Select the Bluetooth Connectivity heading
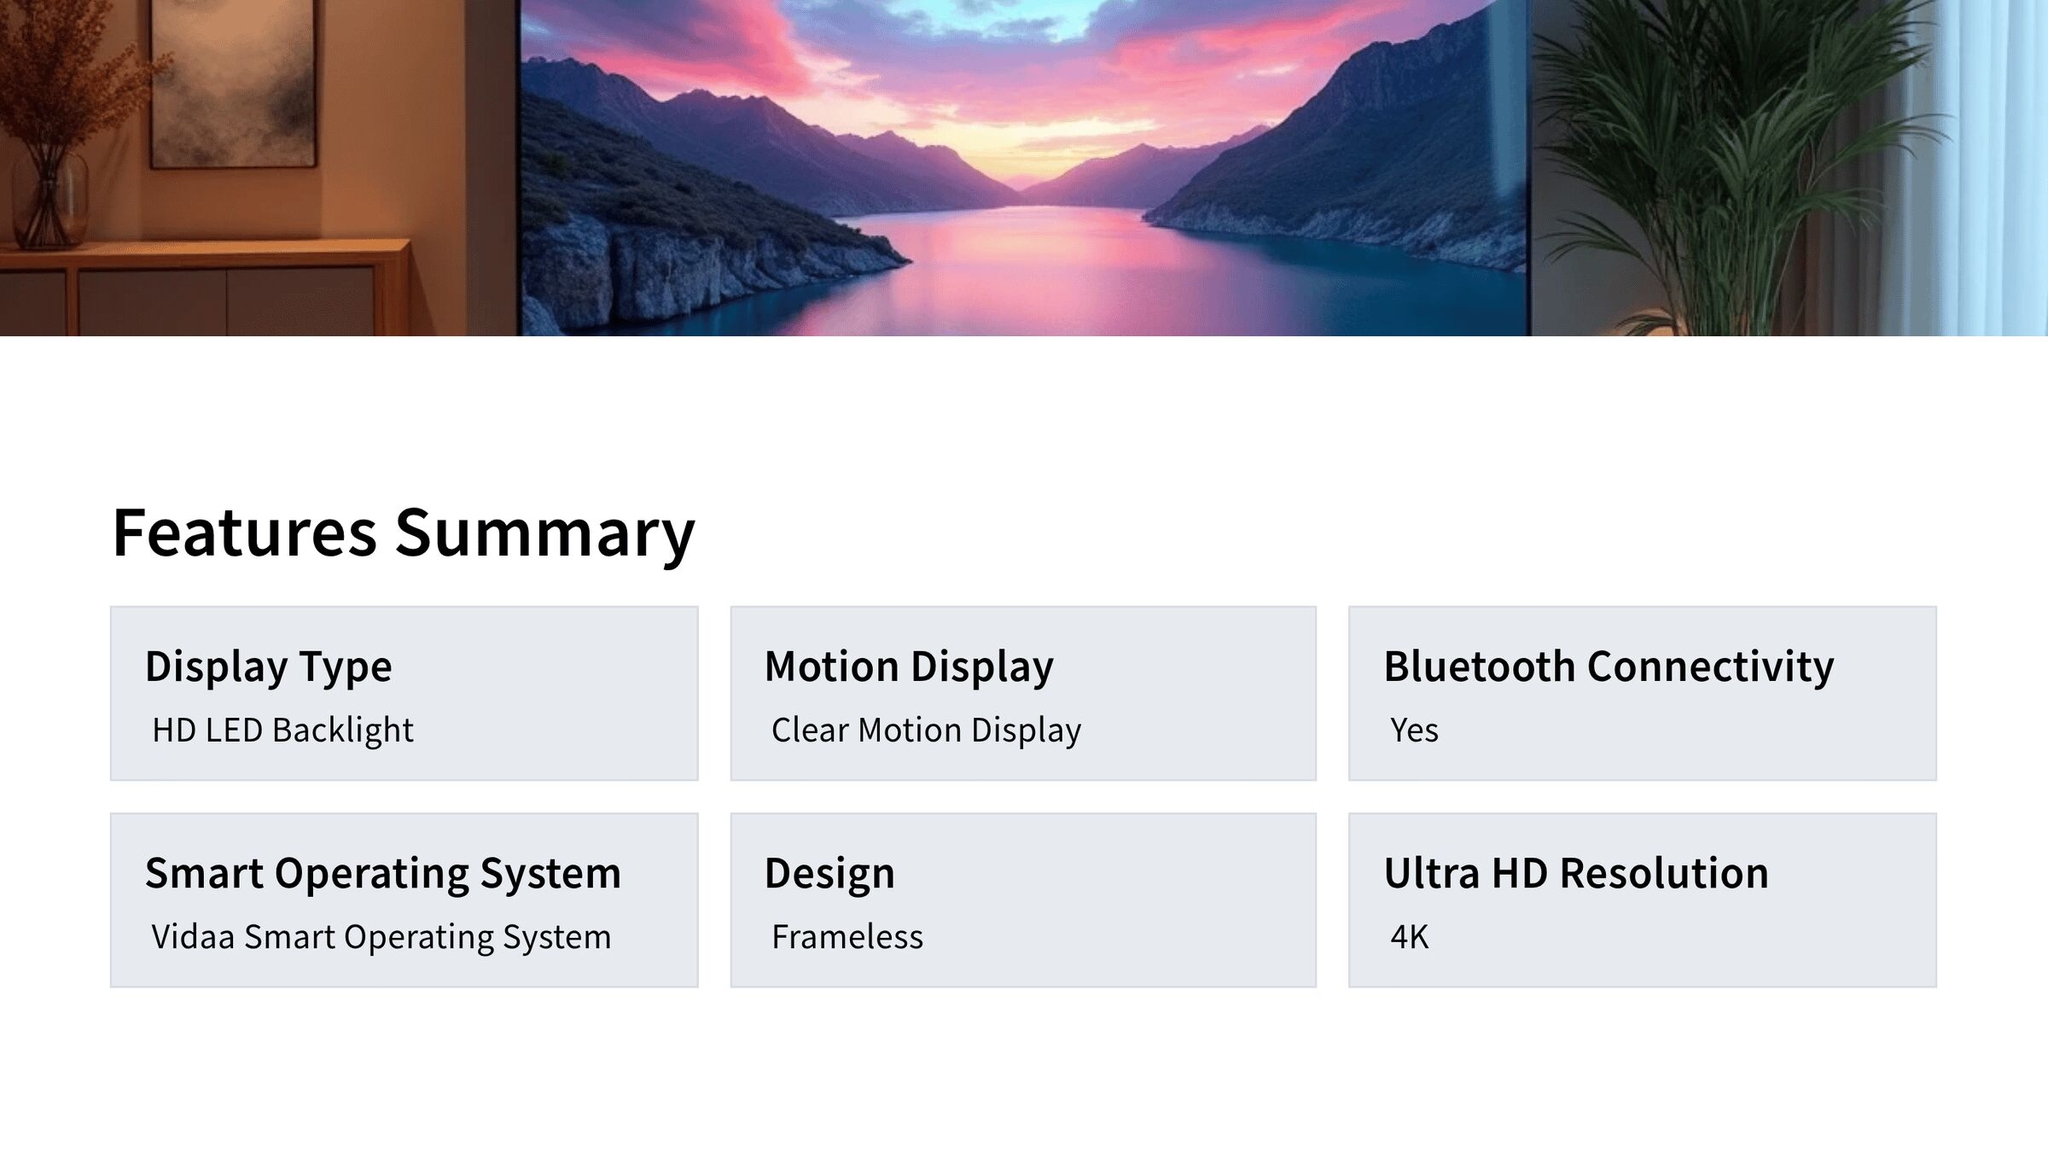2048x1153 pixels. 1608,666
